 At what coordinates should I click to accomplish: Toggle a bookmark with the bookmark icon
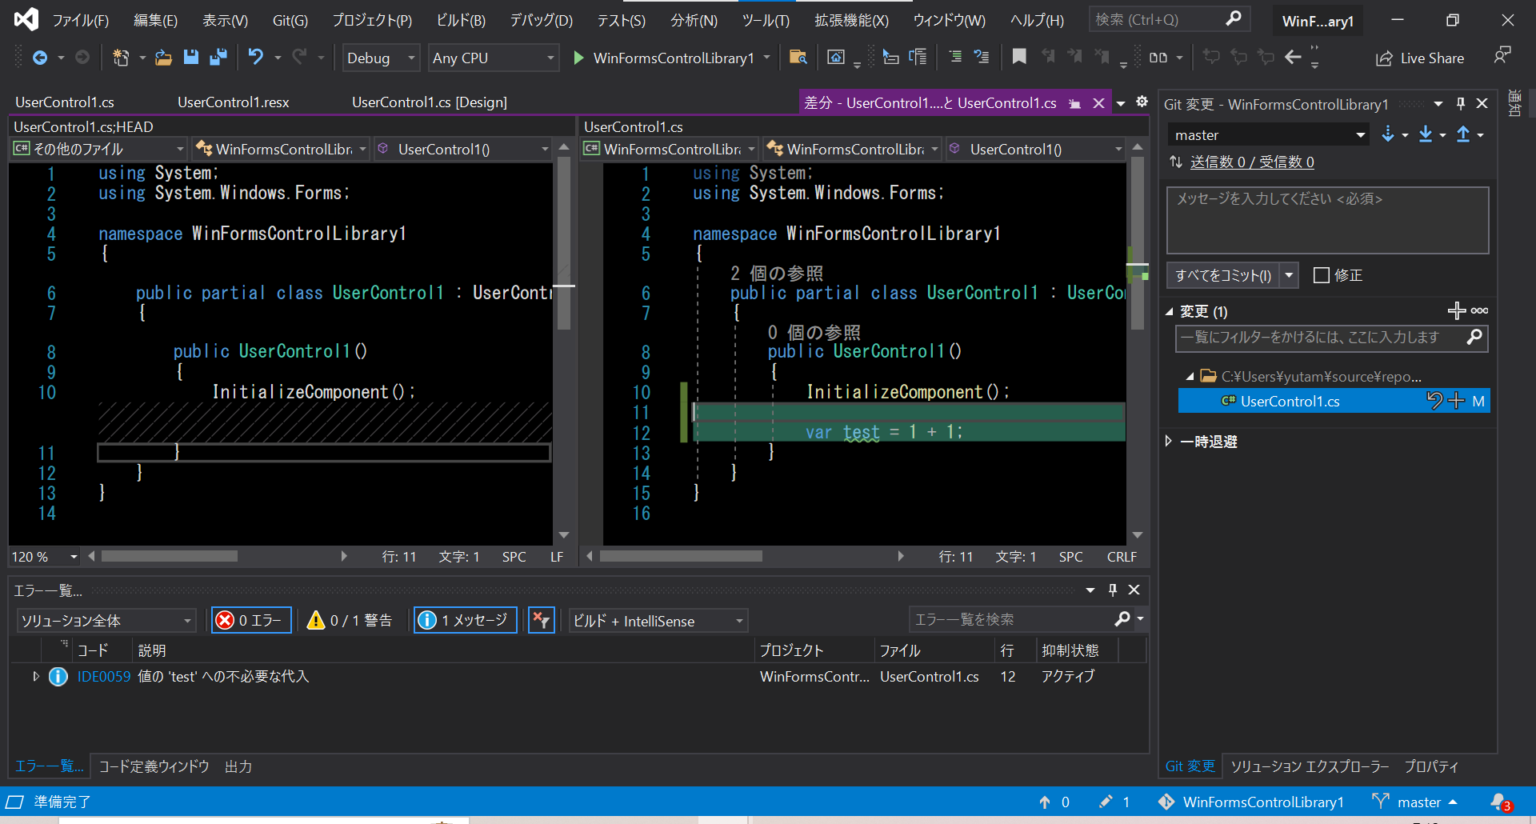tap(1019, 57)
